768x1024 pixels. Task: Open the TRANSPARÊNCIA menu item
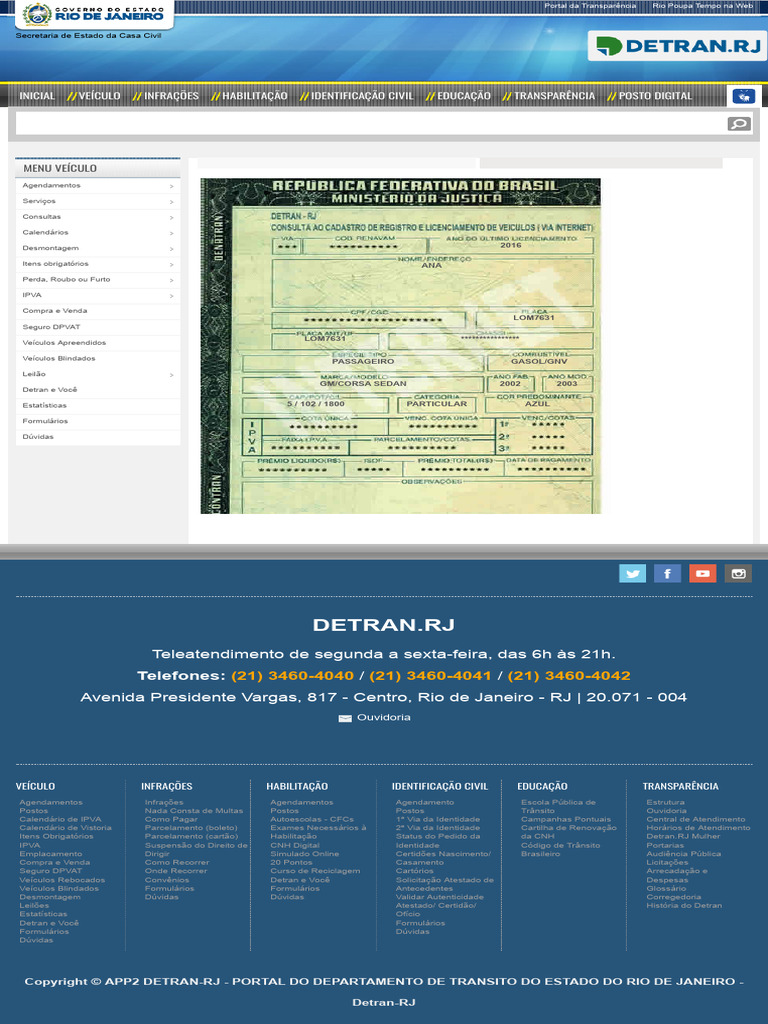click(x=554, y=96)
